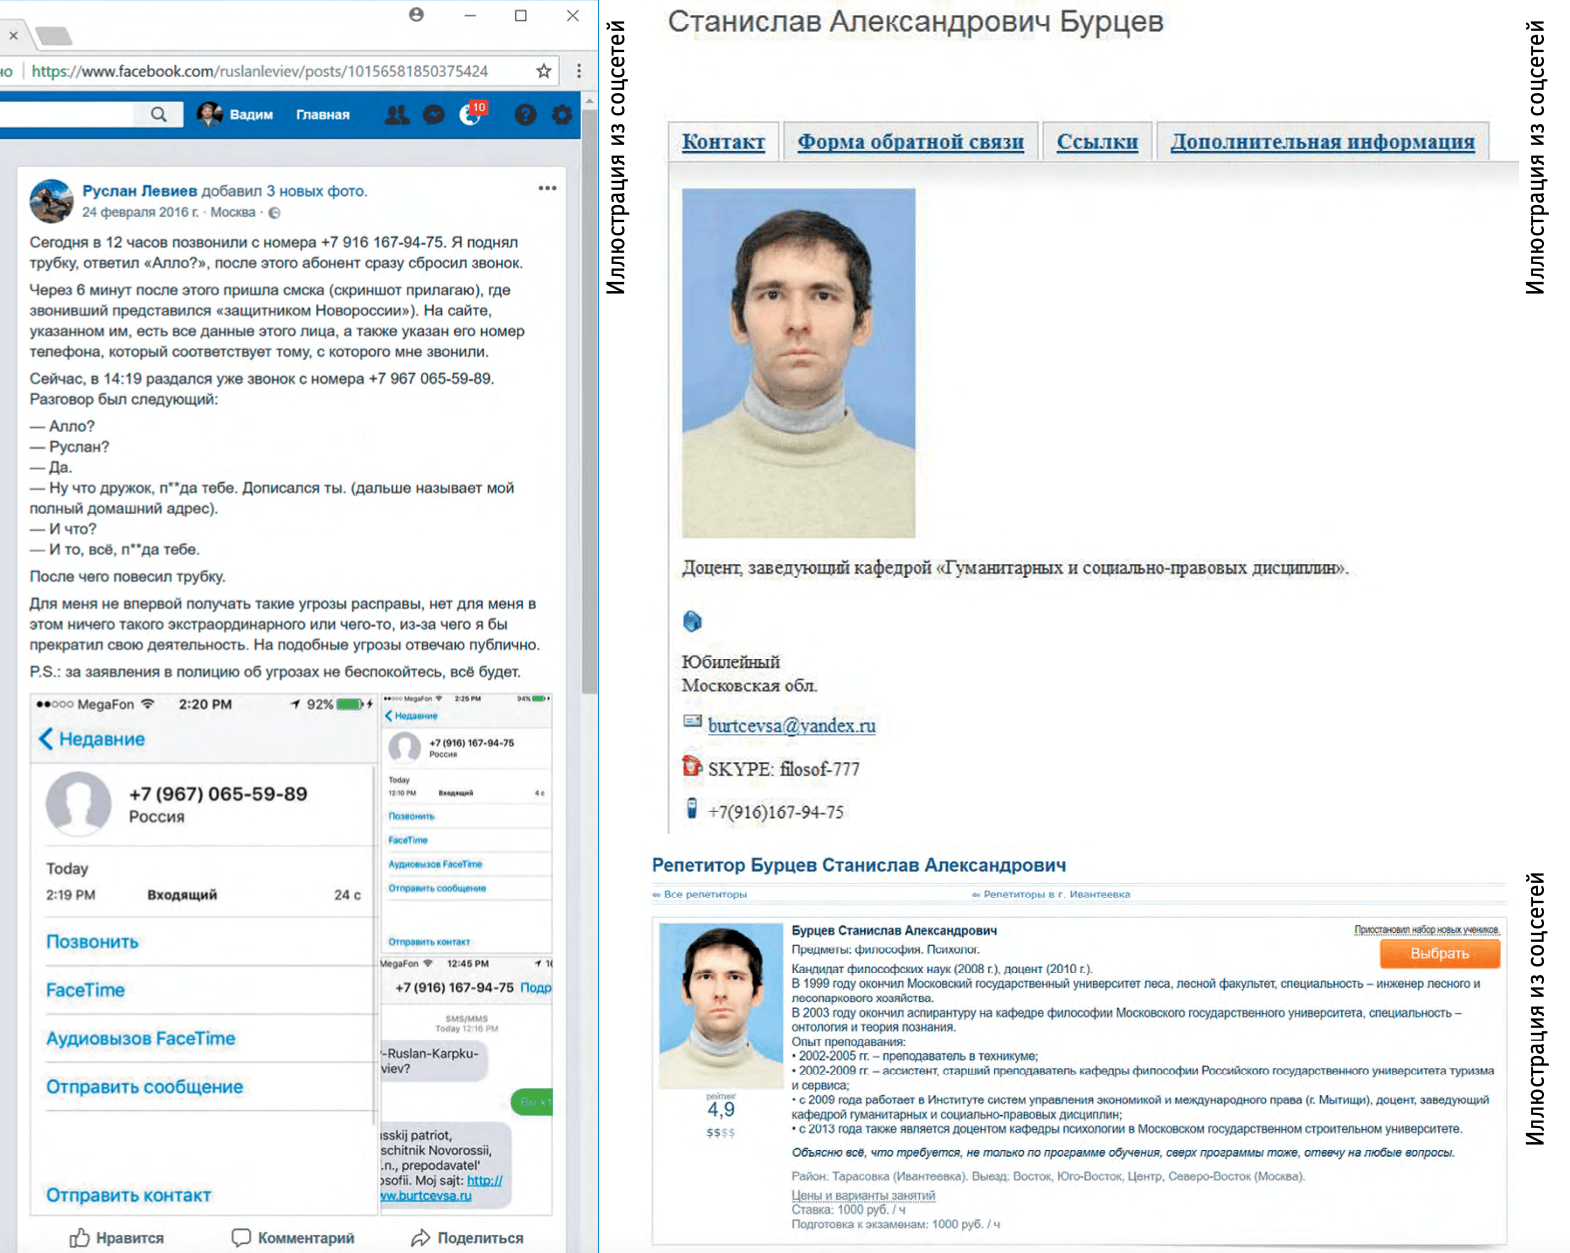1570x1253 pixels.
Task: Open the Форма обратной связи tab
Action: (x=910, y=142)
